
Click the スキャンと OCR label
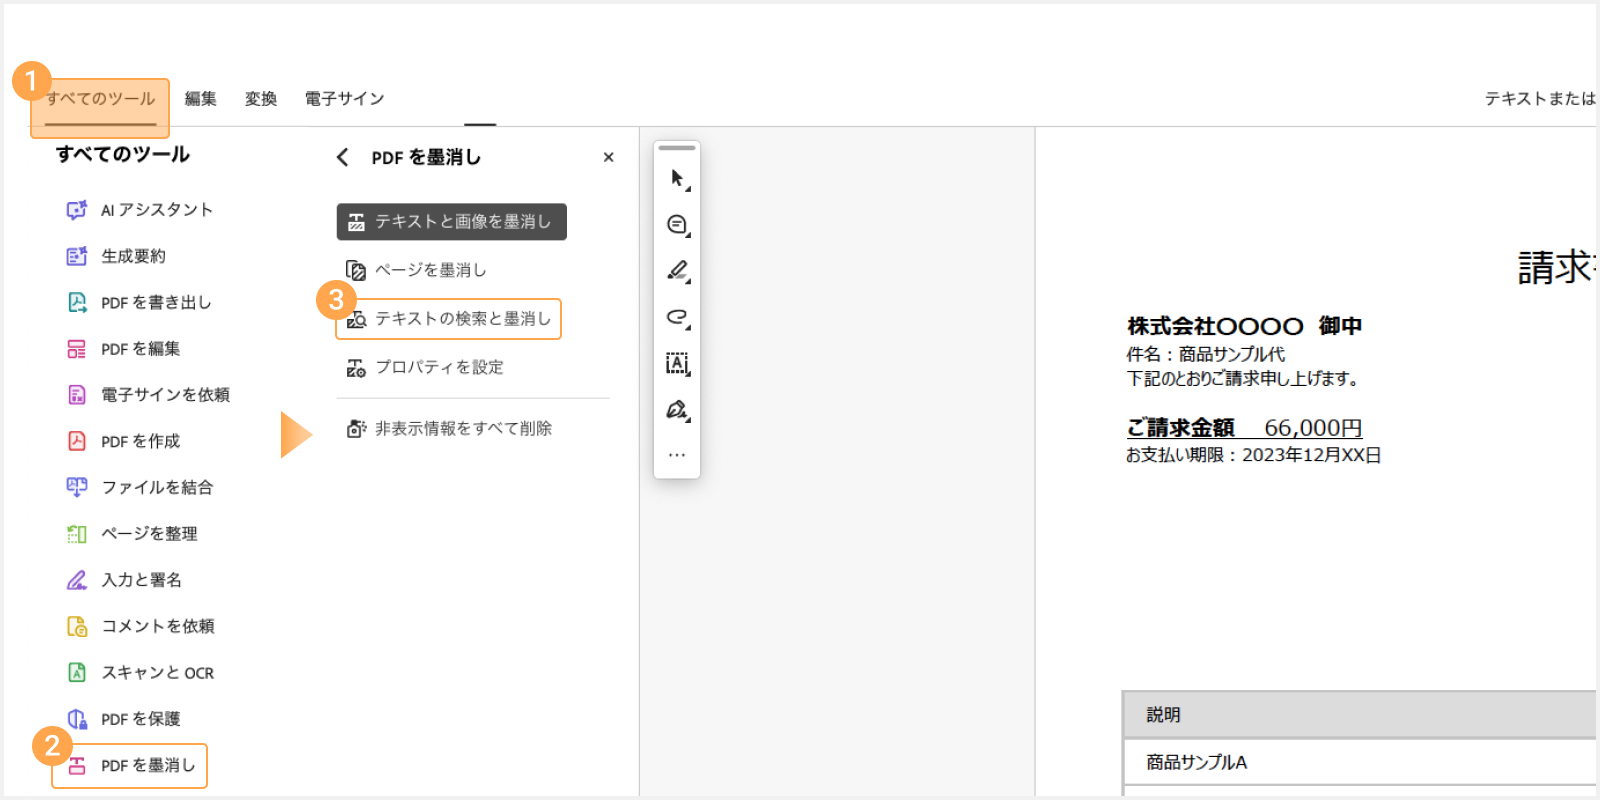coord(158,673)
